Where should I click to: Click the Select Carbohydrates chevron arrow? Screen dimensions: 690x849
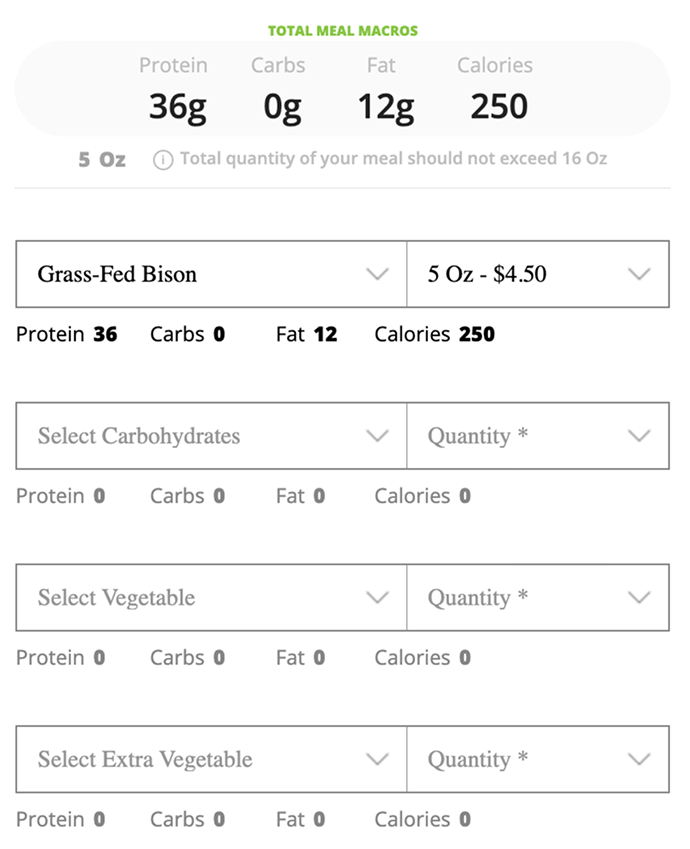point(378,436)
